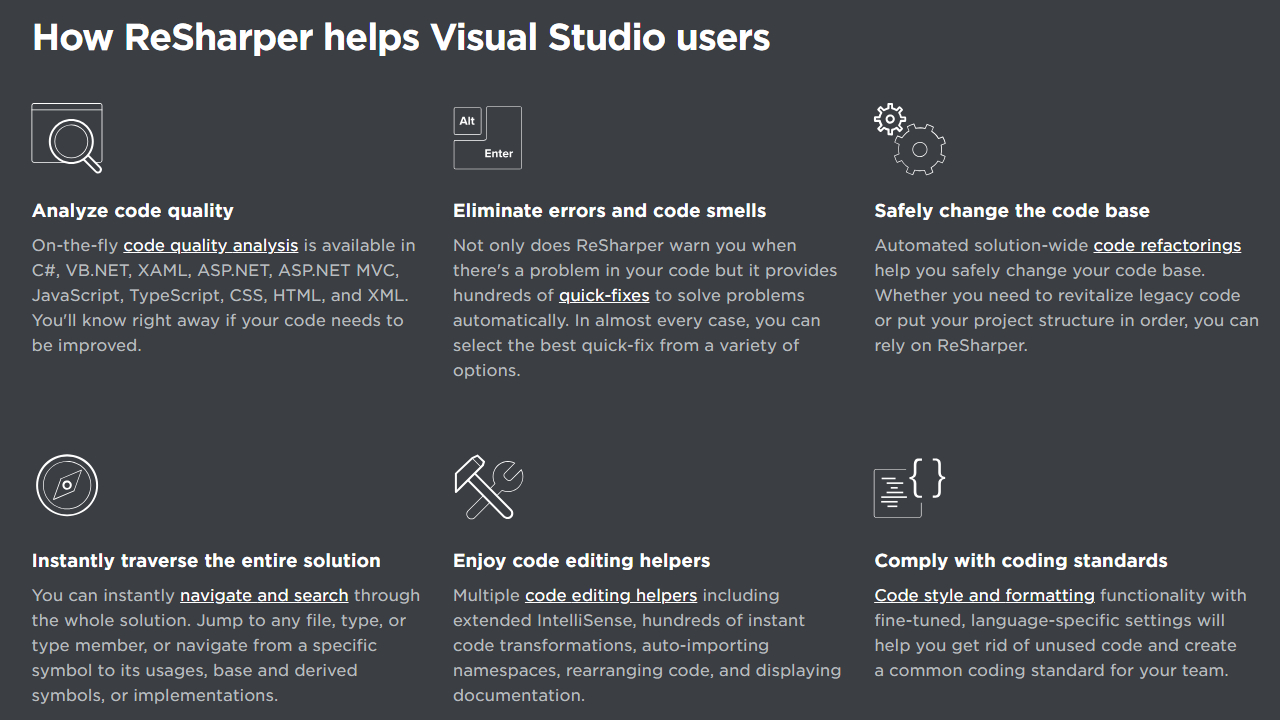Open the code quality analysis link
The width and height of the screenshot is (1280, 720).
211,245
